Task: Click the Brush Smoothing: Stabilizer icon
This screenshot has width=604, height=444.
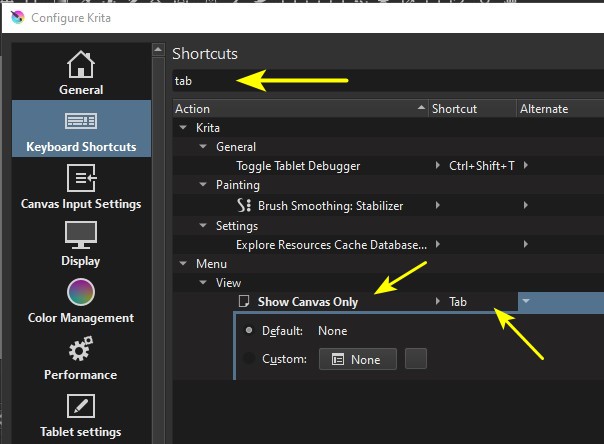Action: (244, 205)
